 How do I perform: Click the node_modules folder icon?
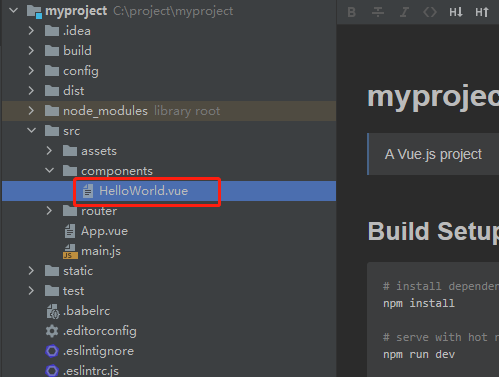(52, 111)
